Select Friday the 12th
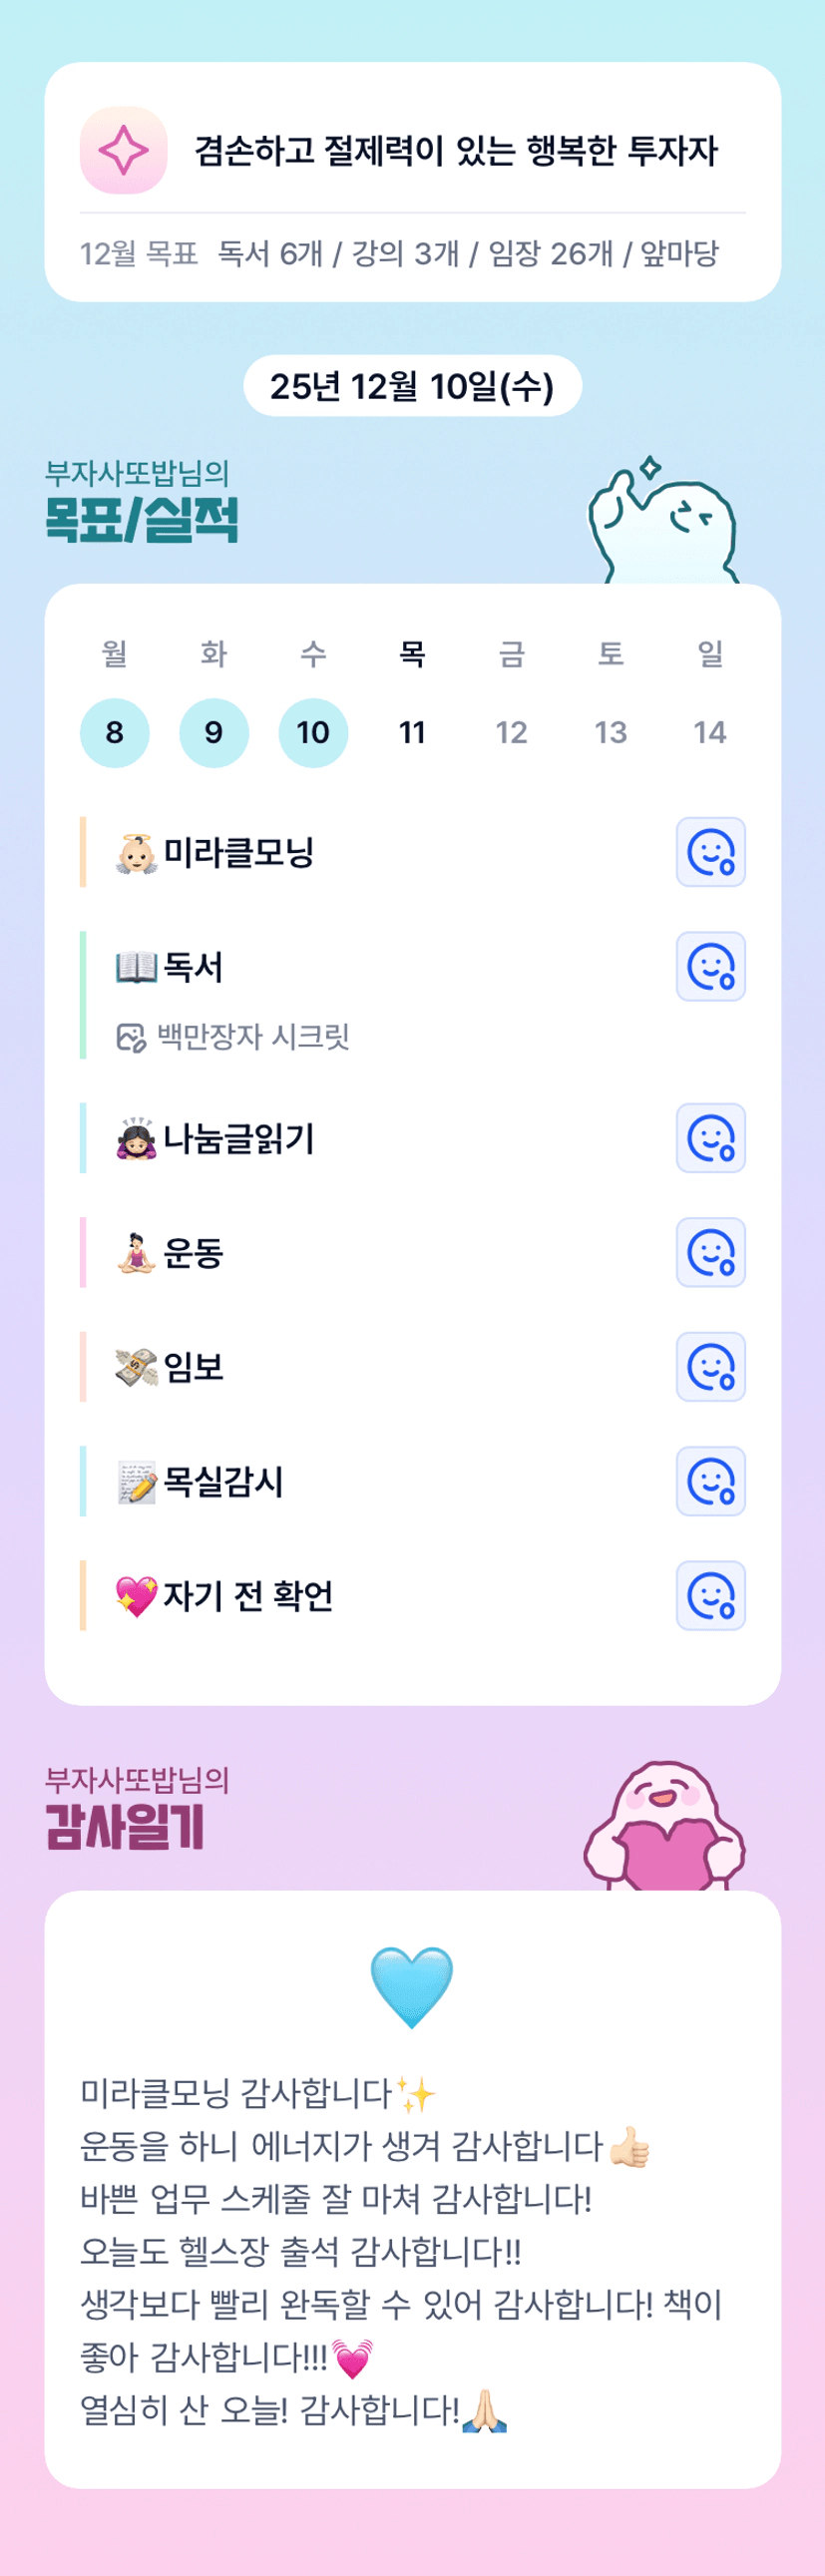The width and height of the screenshot is (825, 2576). (511, 732)
